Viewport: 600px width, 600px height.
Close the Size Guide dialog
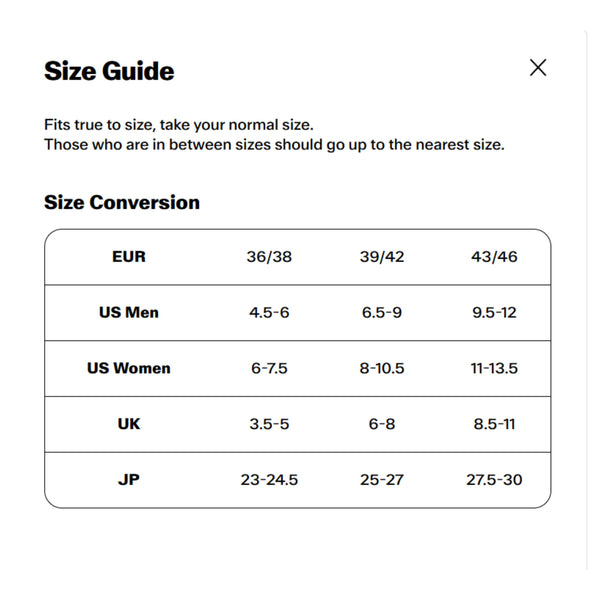538,68
